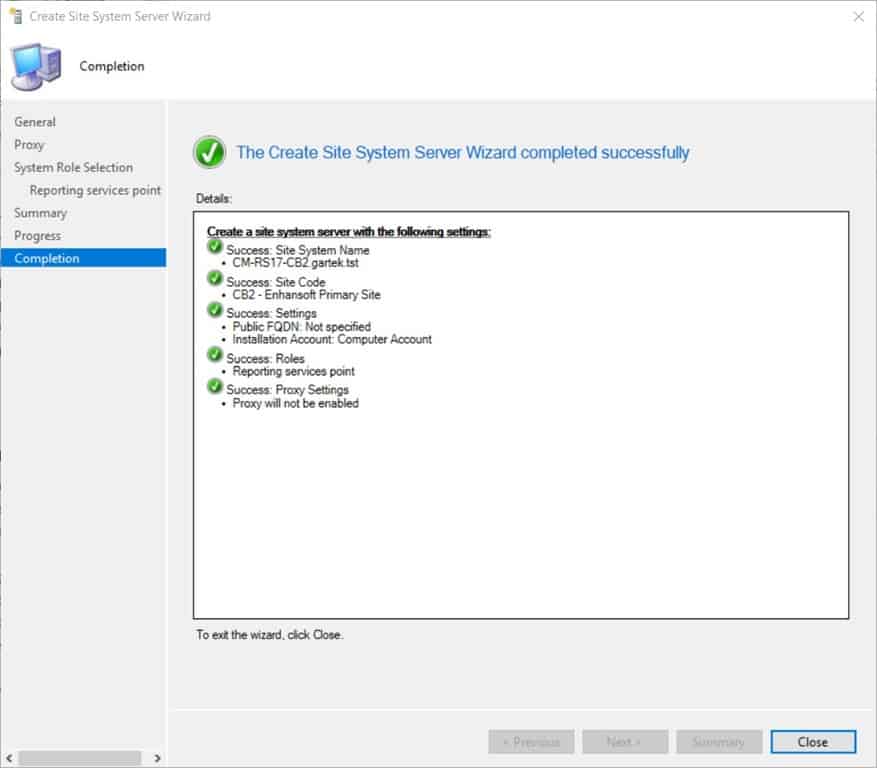This screenshot has width=877, height=768.
Task: Select the Reporting services point step
Action: [x=93, y=190]
